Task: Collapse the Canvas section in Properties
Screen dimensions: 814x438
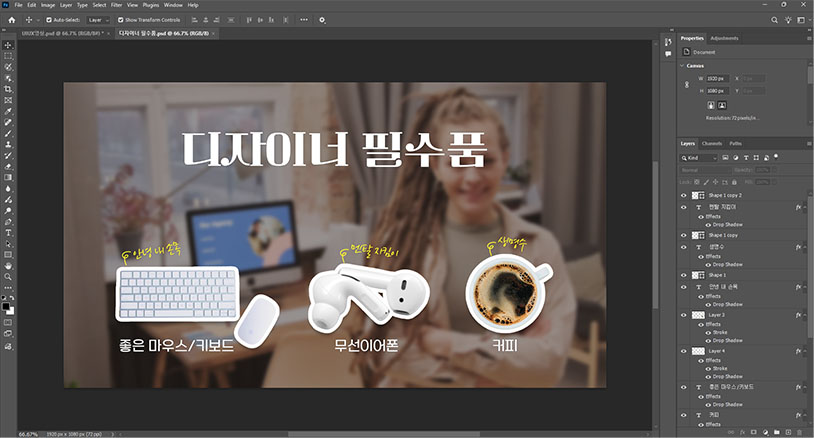Action: [682, 66]
